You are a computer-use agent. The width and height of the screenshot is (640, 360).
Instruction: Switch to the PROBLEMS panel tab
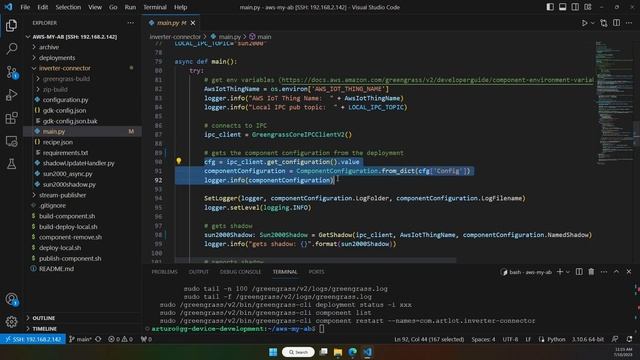click(164, 272)
